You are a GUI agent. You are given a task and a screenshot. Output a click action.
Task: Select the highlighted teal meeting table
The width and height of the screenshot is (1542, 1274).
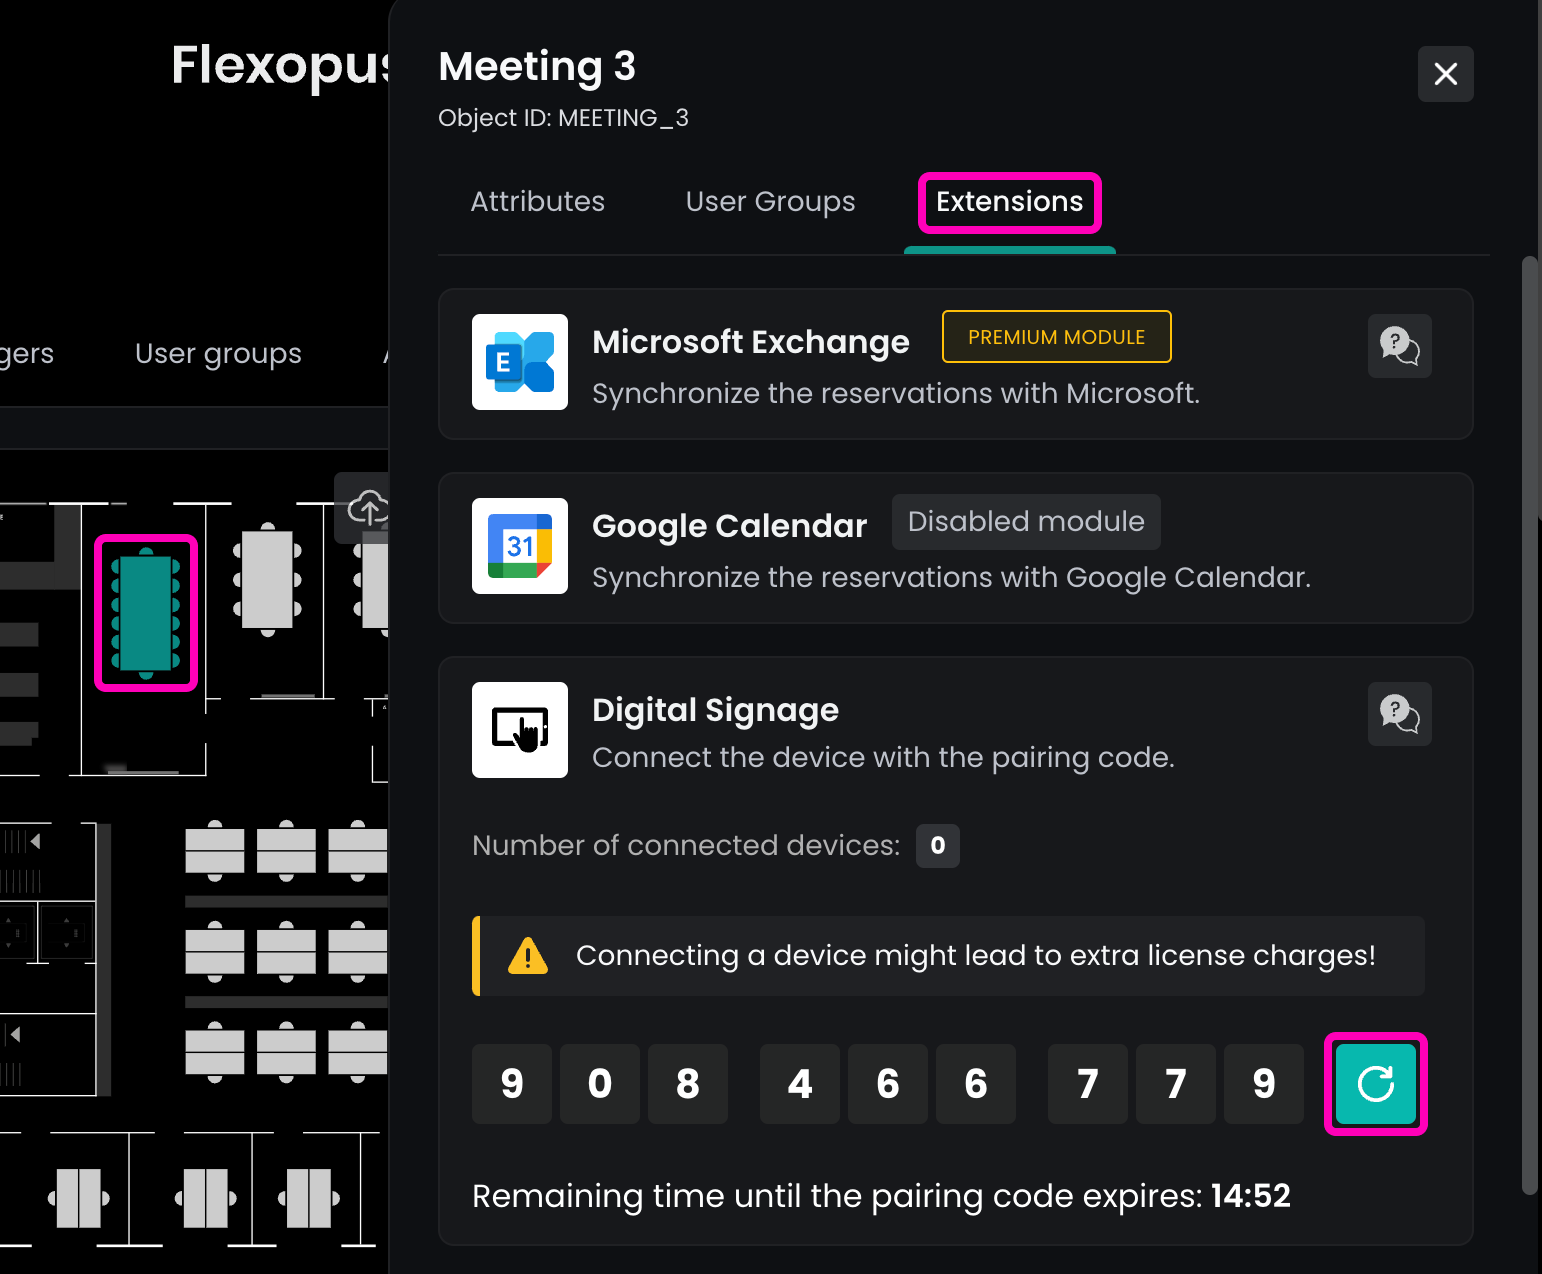[146, 613]
